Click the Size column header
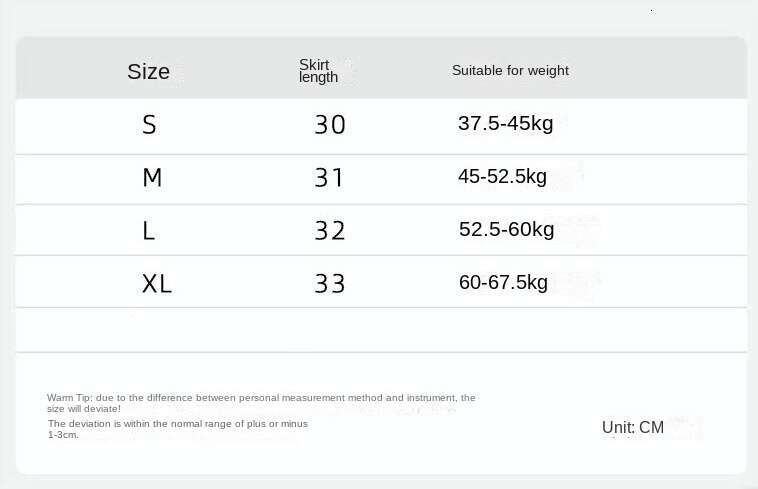Viewport: 758px width, 489px height. click(148, 71)
